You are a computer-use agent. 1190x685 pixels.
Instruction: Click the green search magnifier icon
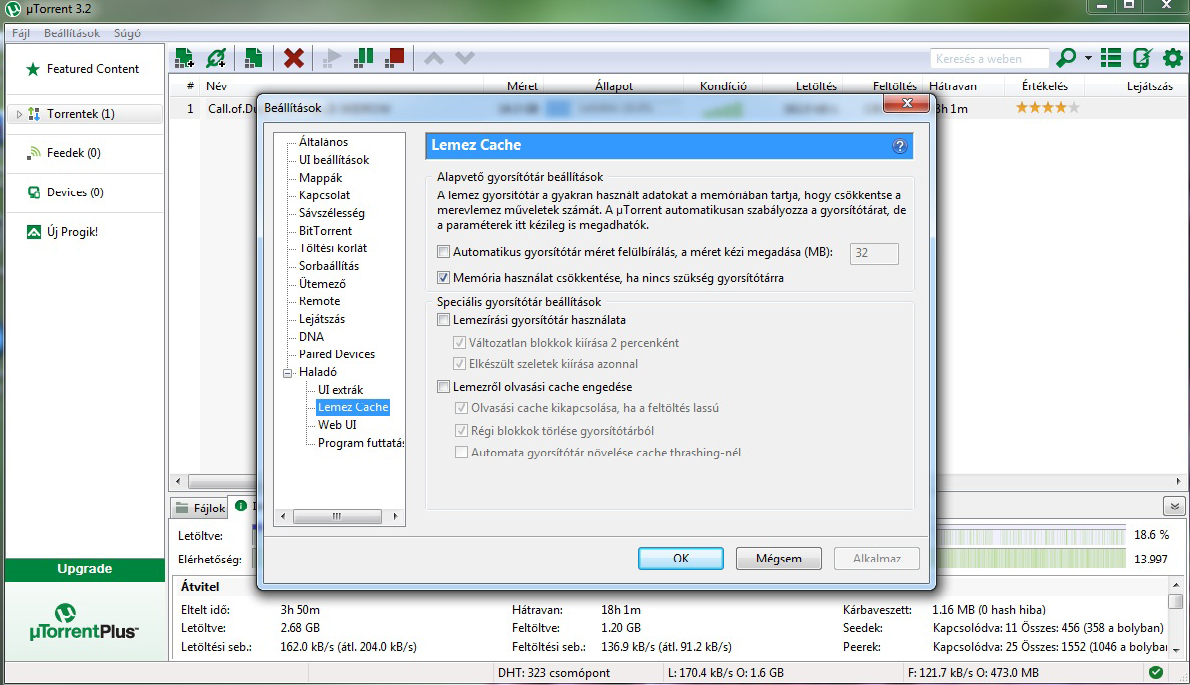(1066, 58)
